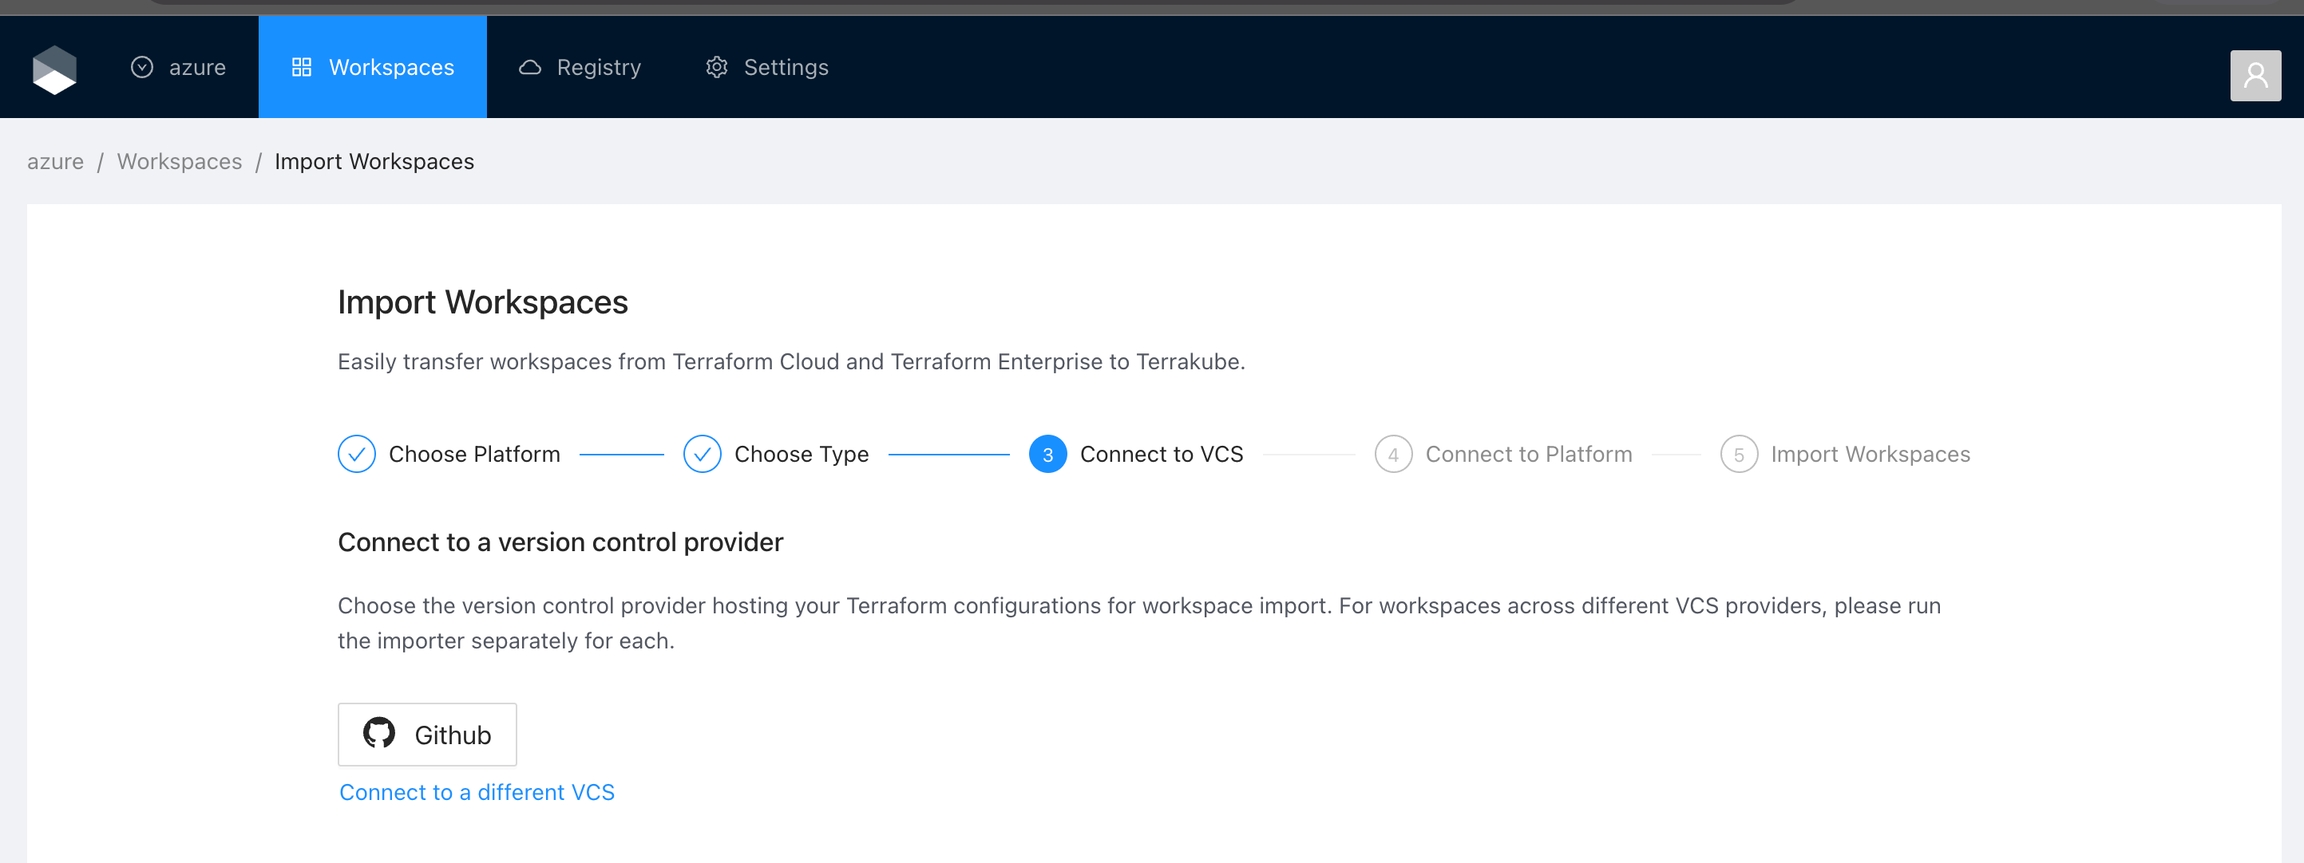Click the Choose Type checkmark step icon
The height and width of the screenshot is (863, 2304).
(x=702, y=454)
